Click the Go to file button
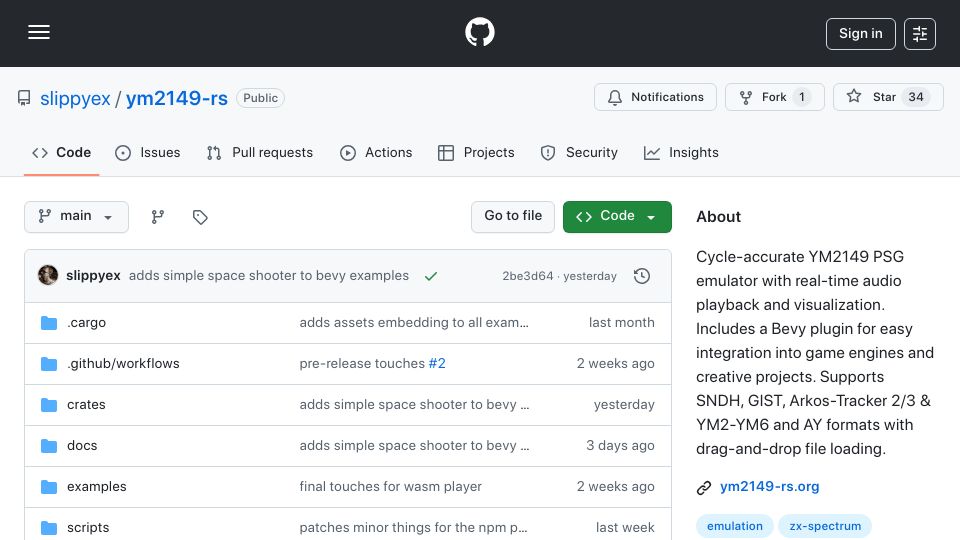 [513, 217]
